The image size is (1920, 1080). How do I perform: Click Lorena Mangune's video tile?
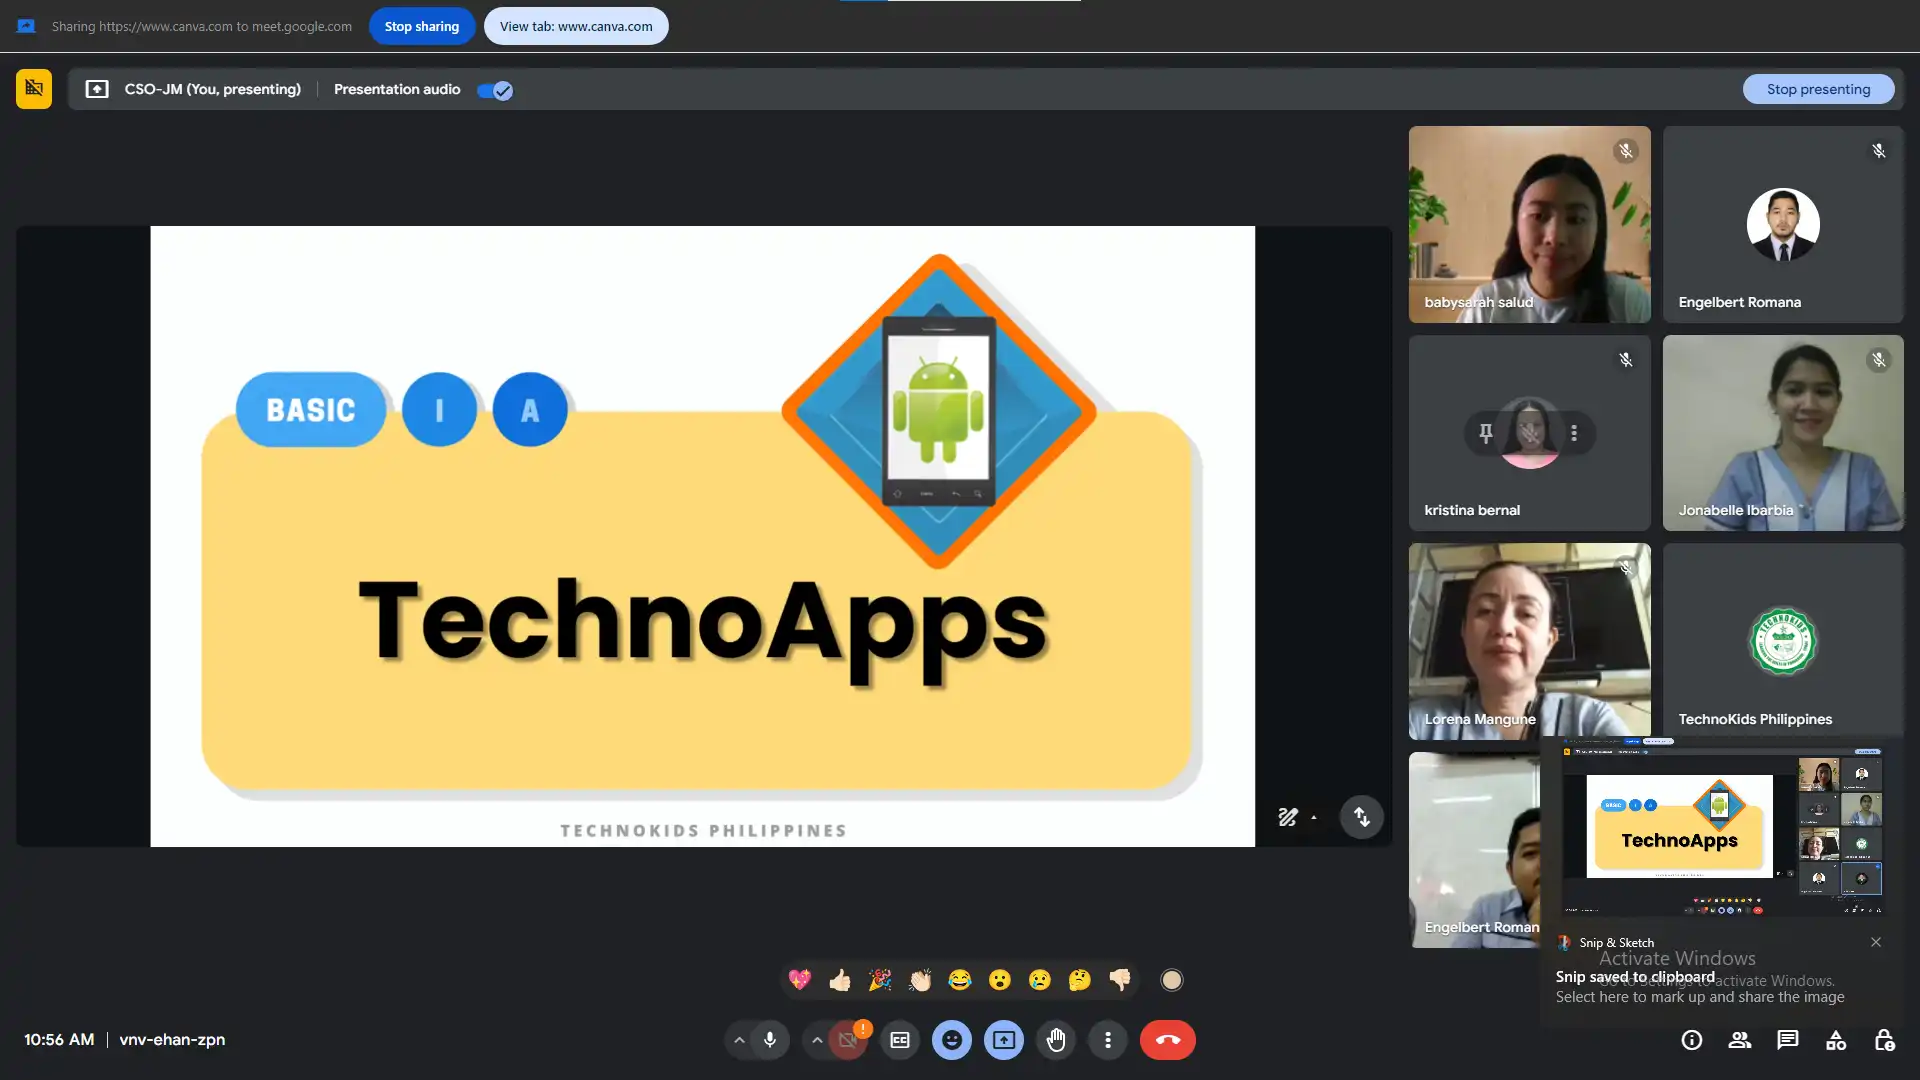coord(1530,641)
